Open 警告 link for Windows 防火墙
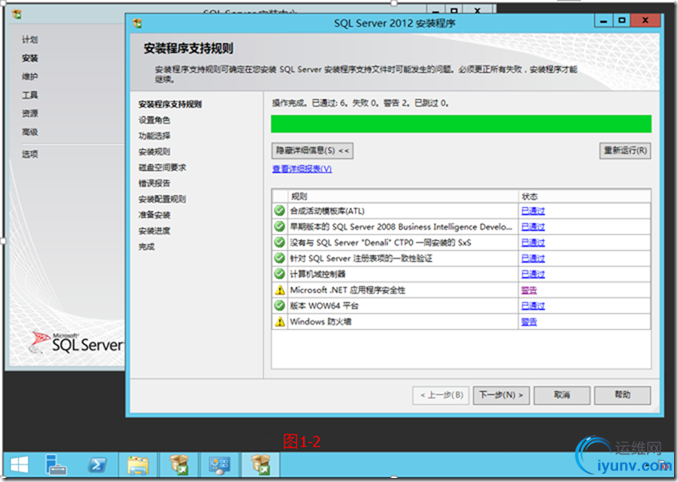 pyautogui.click(x=529, y=322)
